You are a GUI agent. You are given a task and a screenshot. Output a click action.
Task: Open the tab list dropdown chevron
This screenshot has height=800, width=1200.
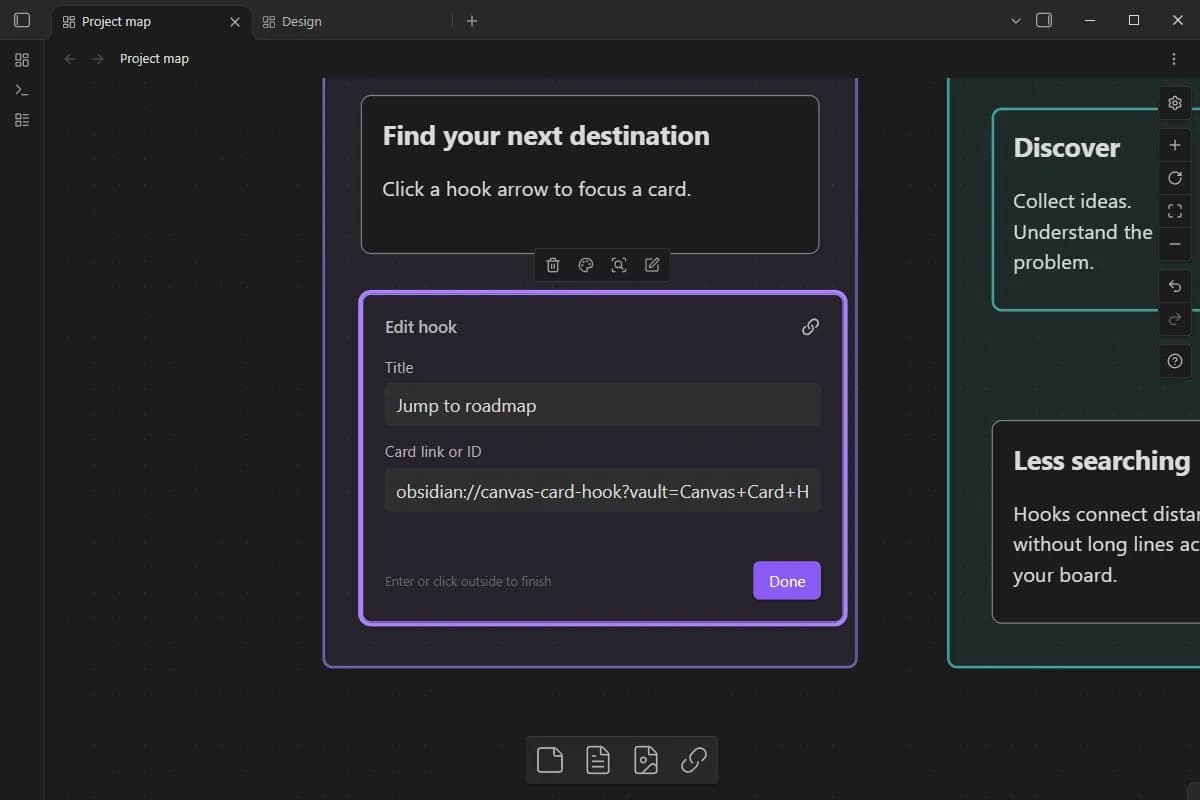pos(1016,21)
